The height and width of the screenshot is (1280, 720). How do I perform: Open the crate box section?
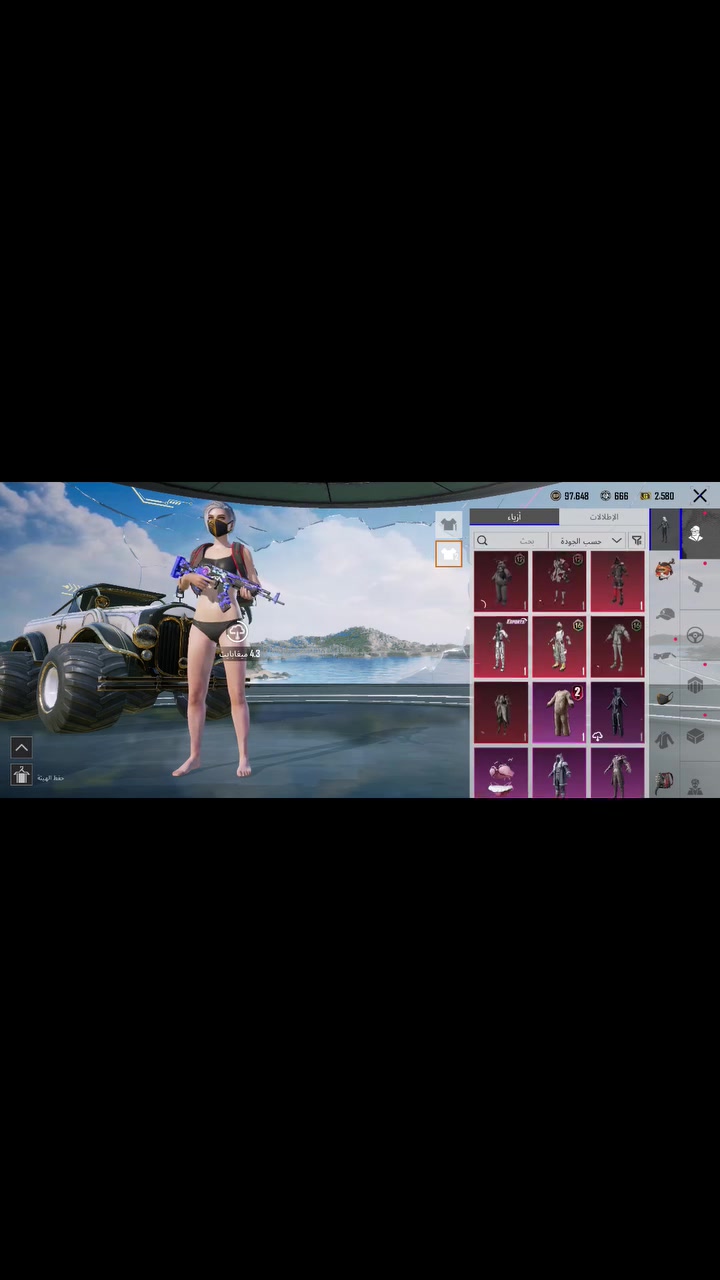tap(696, 737)
